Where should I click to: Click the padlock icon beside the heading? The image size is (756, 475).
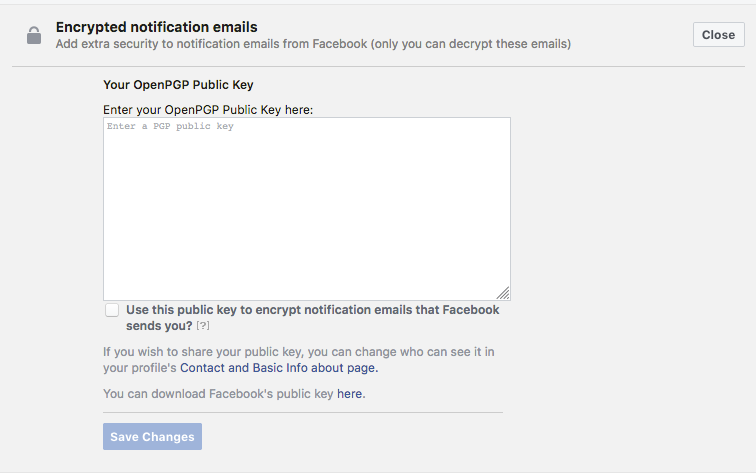pyautogui.click(x=34, y=35)
